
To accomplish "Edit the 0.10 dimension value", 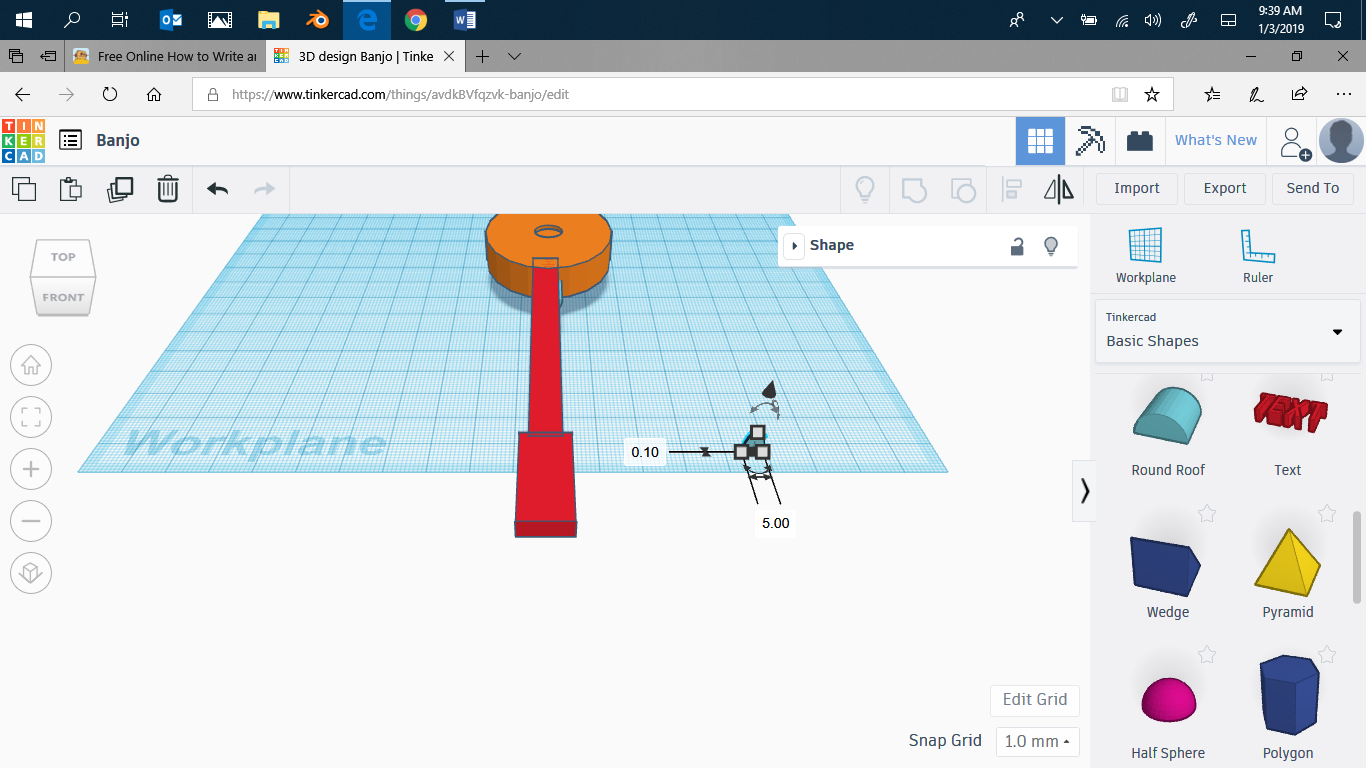I will point(645,453).
